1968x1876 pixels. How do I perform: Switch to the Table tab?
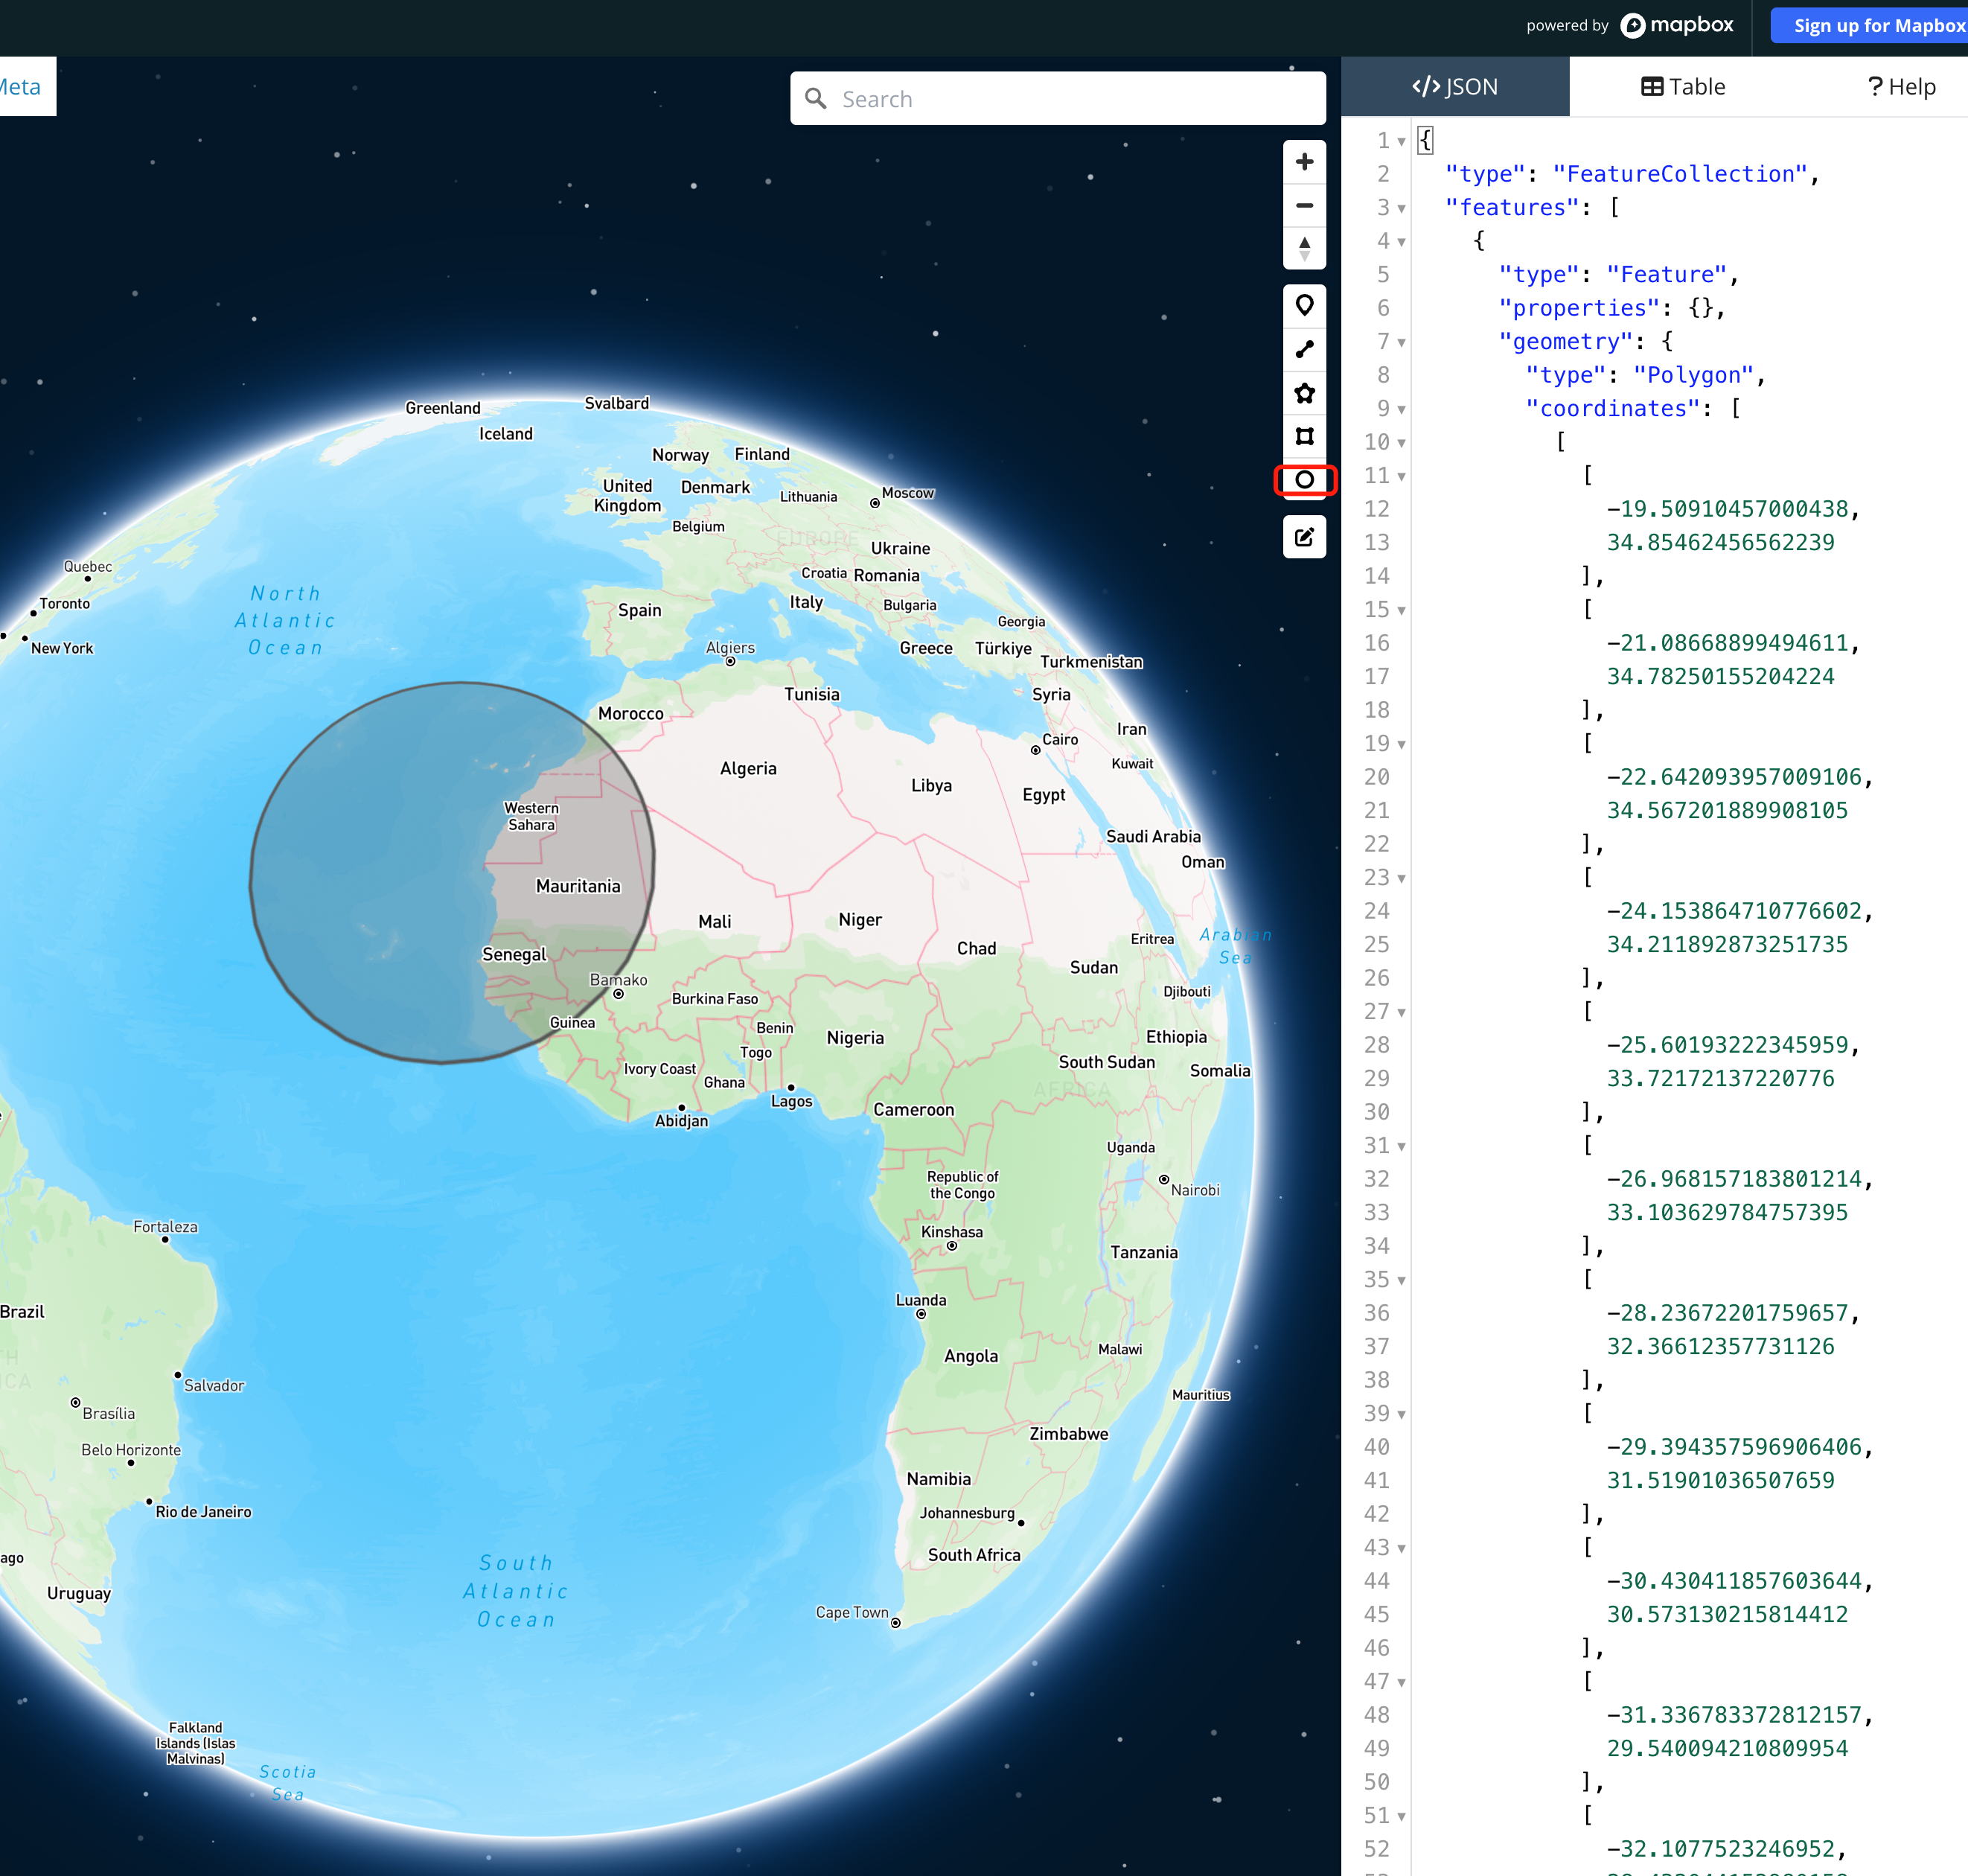tap(1683, 87)
